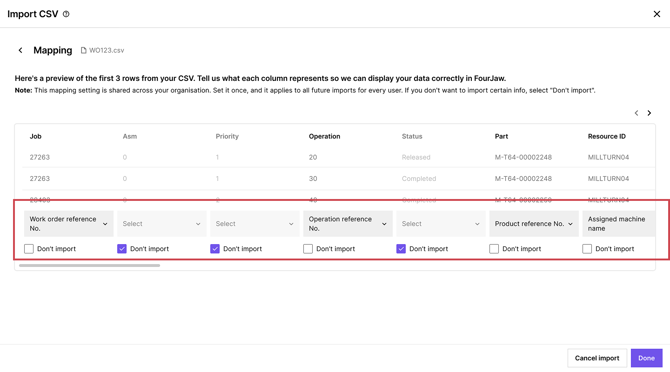
Task: Click the Operation value 20 cell
Action: [x=313, y=157]
